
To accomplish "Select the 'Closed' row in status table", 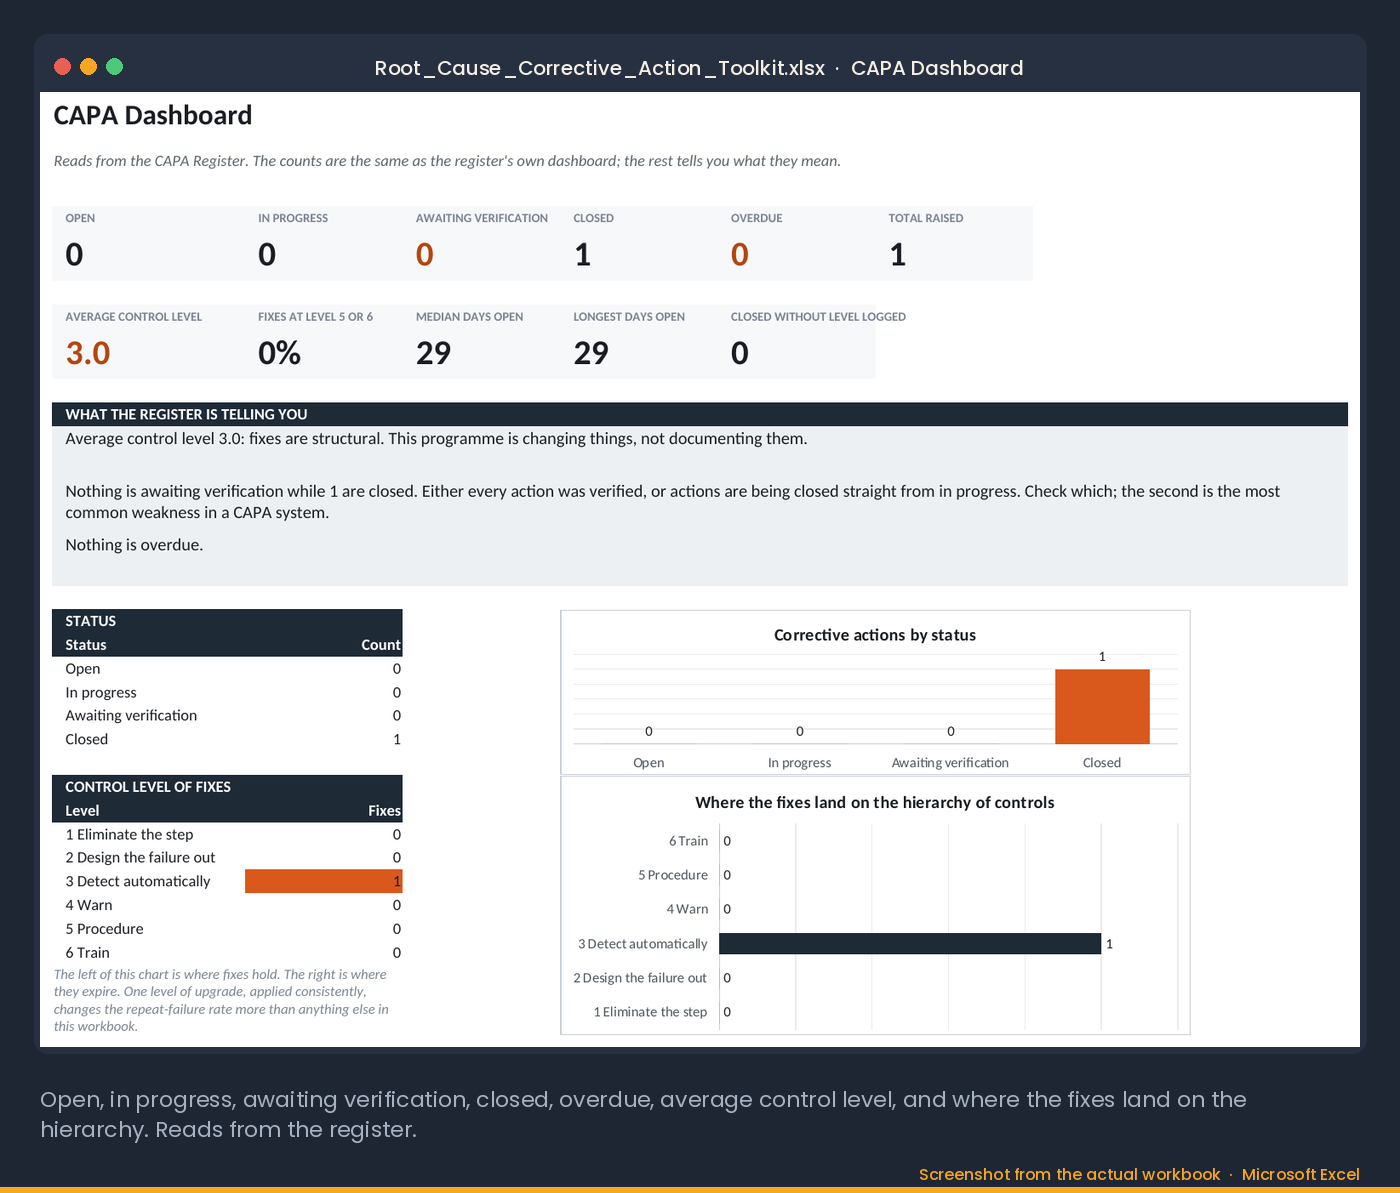I will click(x=227, y=740).
